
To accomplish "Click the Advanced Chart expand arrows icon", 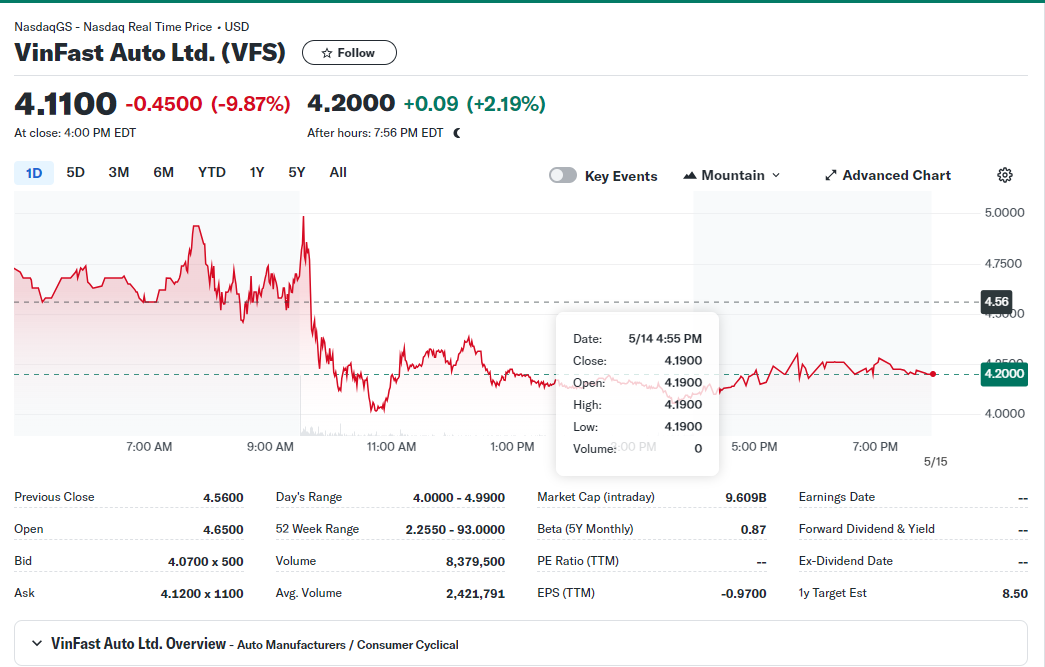I will [830, 175].
